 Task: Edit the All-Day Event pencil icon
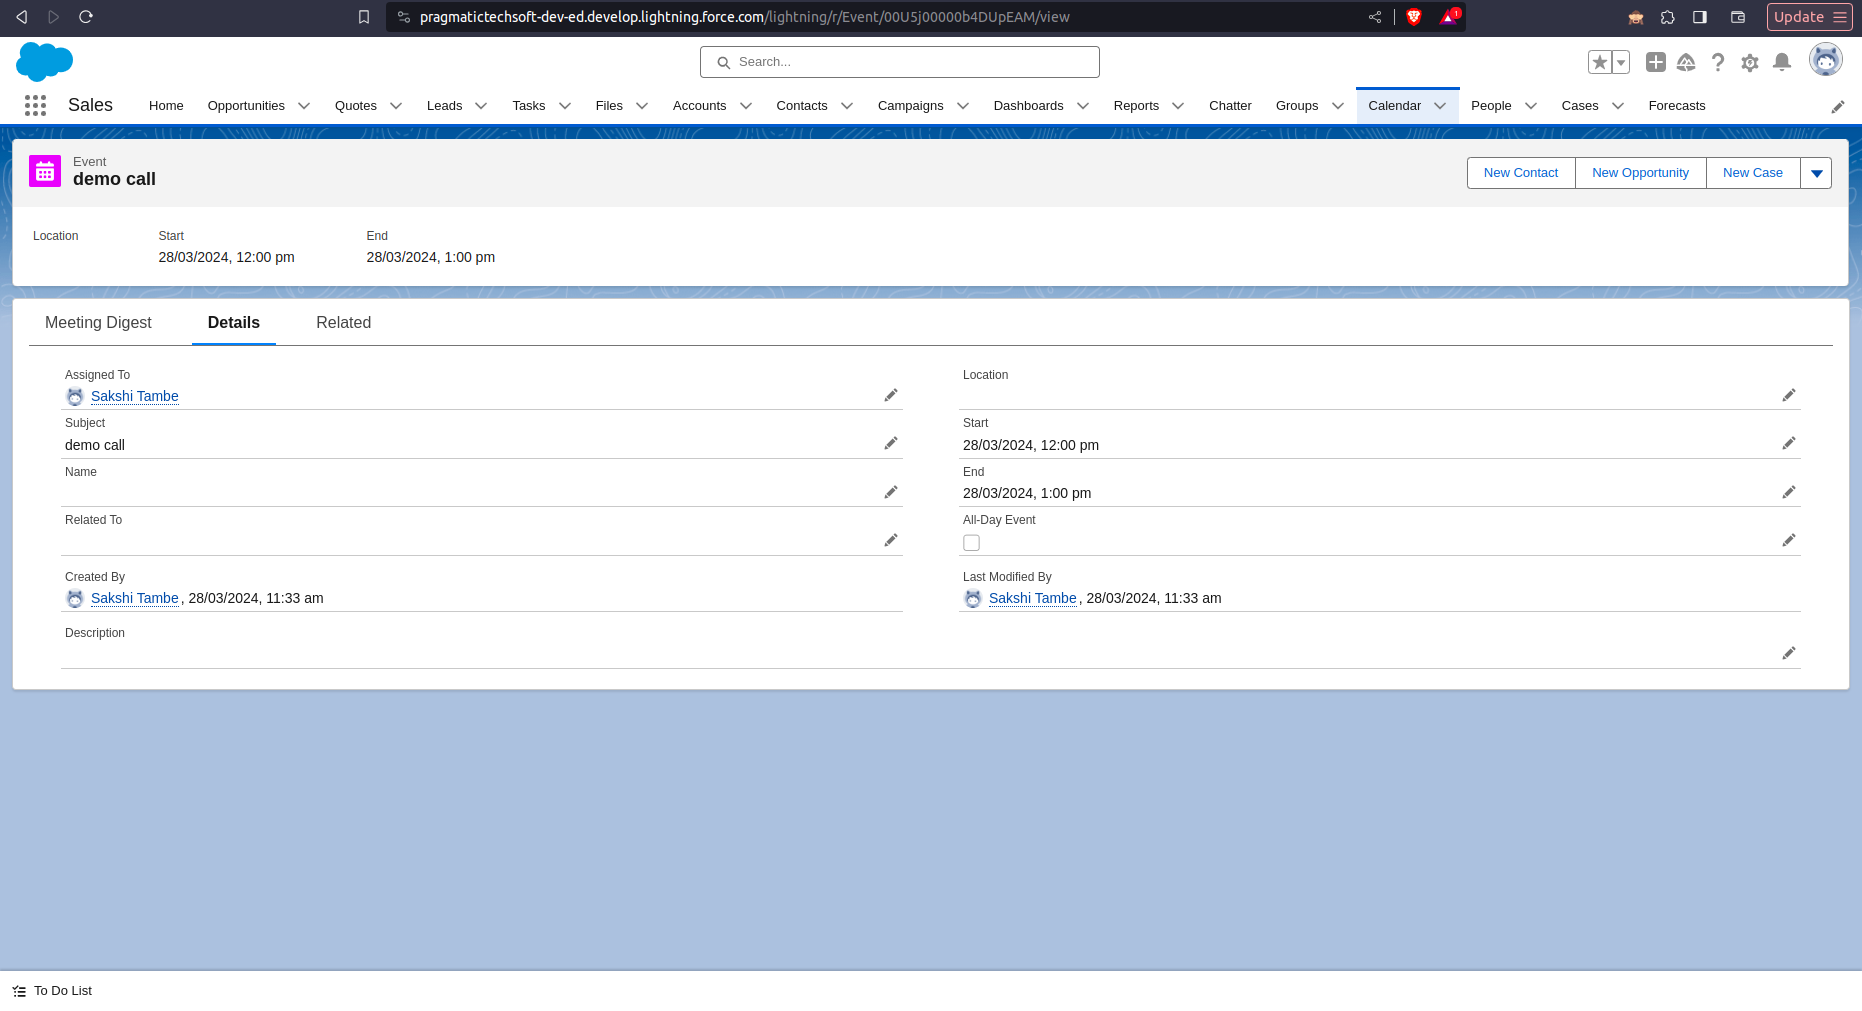pyautogui.click(x=1789, y=540)
